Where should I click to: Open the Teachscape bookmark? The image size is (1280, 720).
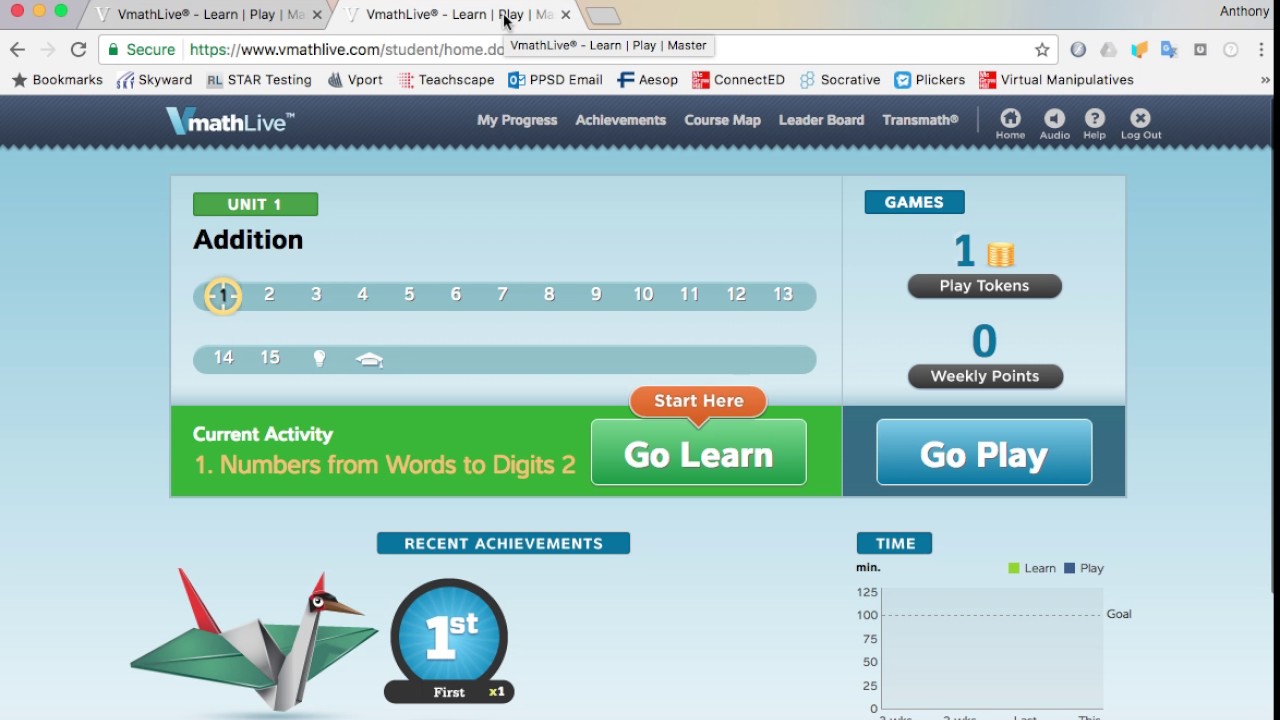tap(446, 80)
